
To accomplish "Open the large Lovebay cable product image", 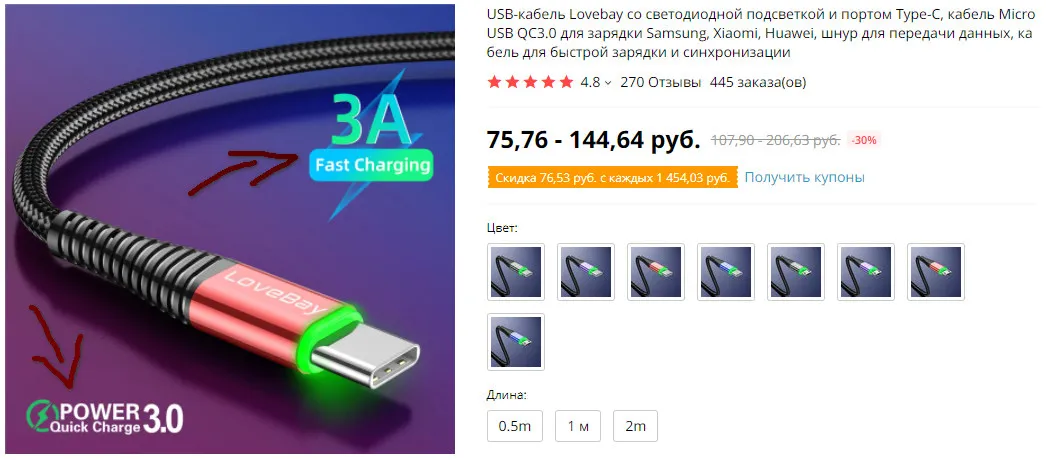I will tap(230, 229).
